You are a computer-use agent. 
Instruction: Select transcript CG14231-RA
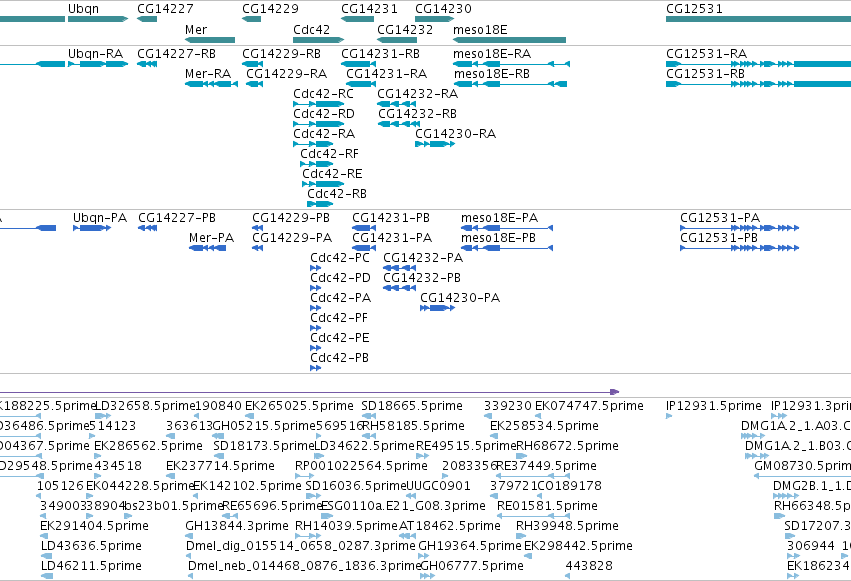coord(361,84)
